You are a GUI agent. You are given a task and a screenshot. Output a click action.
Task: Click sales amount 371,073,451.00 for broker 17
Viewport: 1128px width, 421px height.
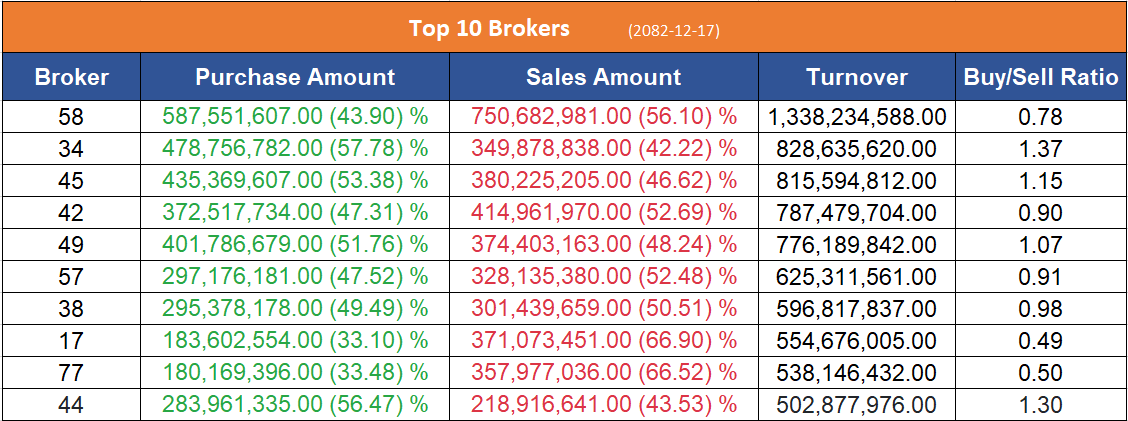pos(603,341)
